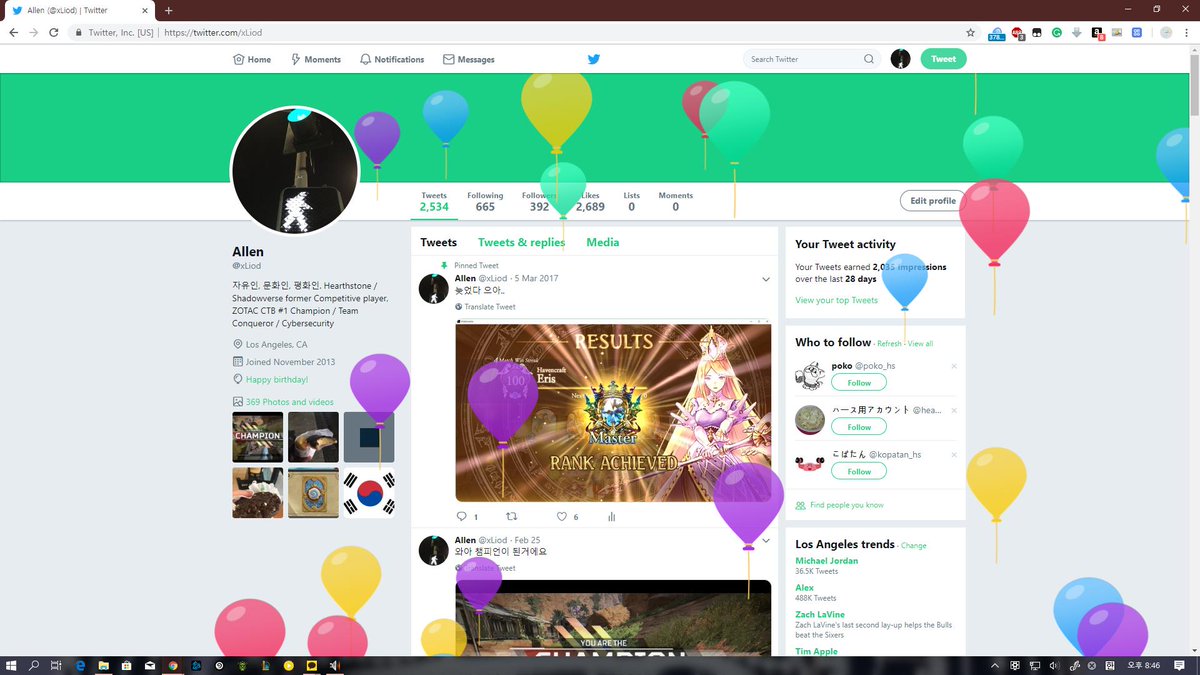
Task: Click Translate Tweet under the pinned tweet
Action: click(x=485, y=307)
